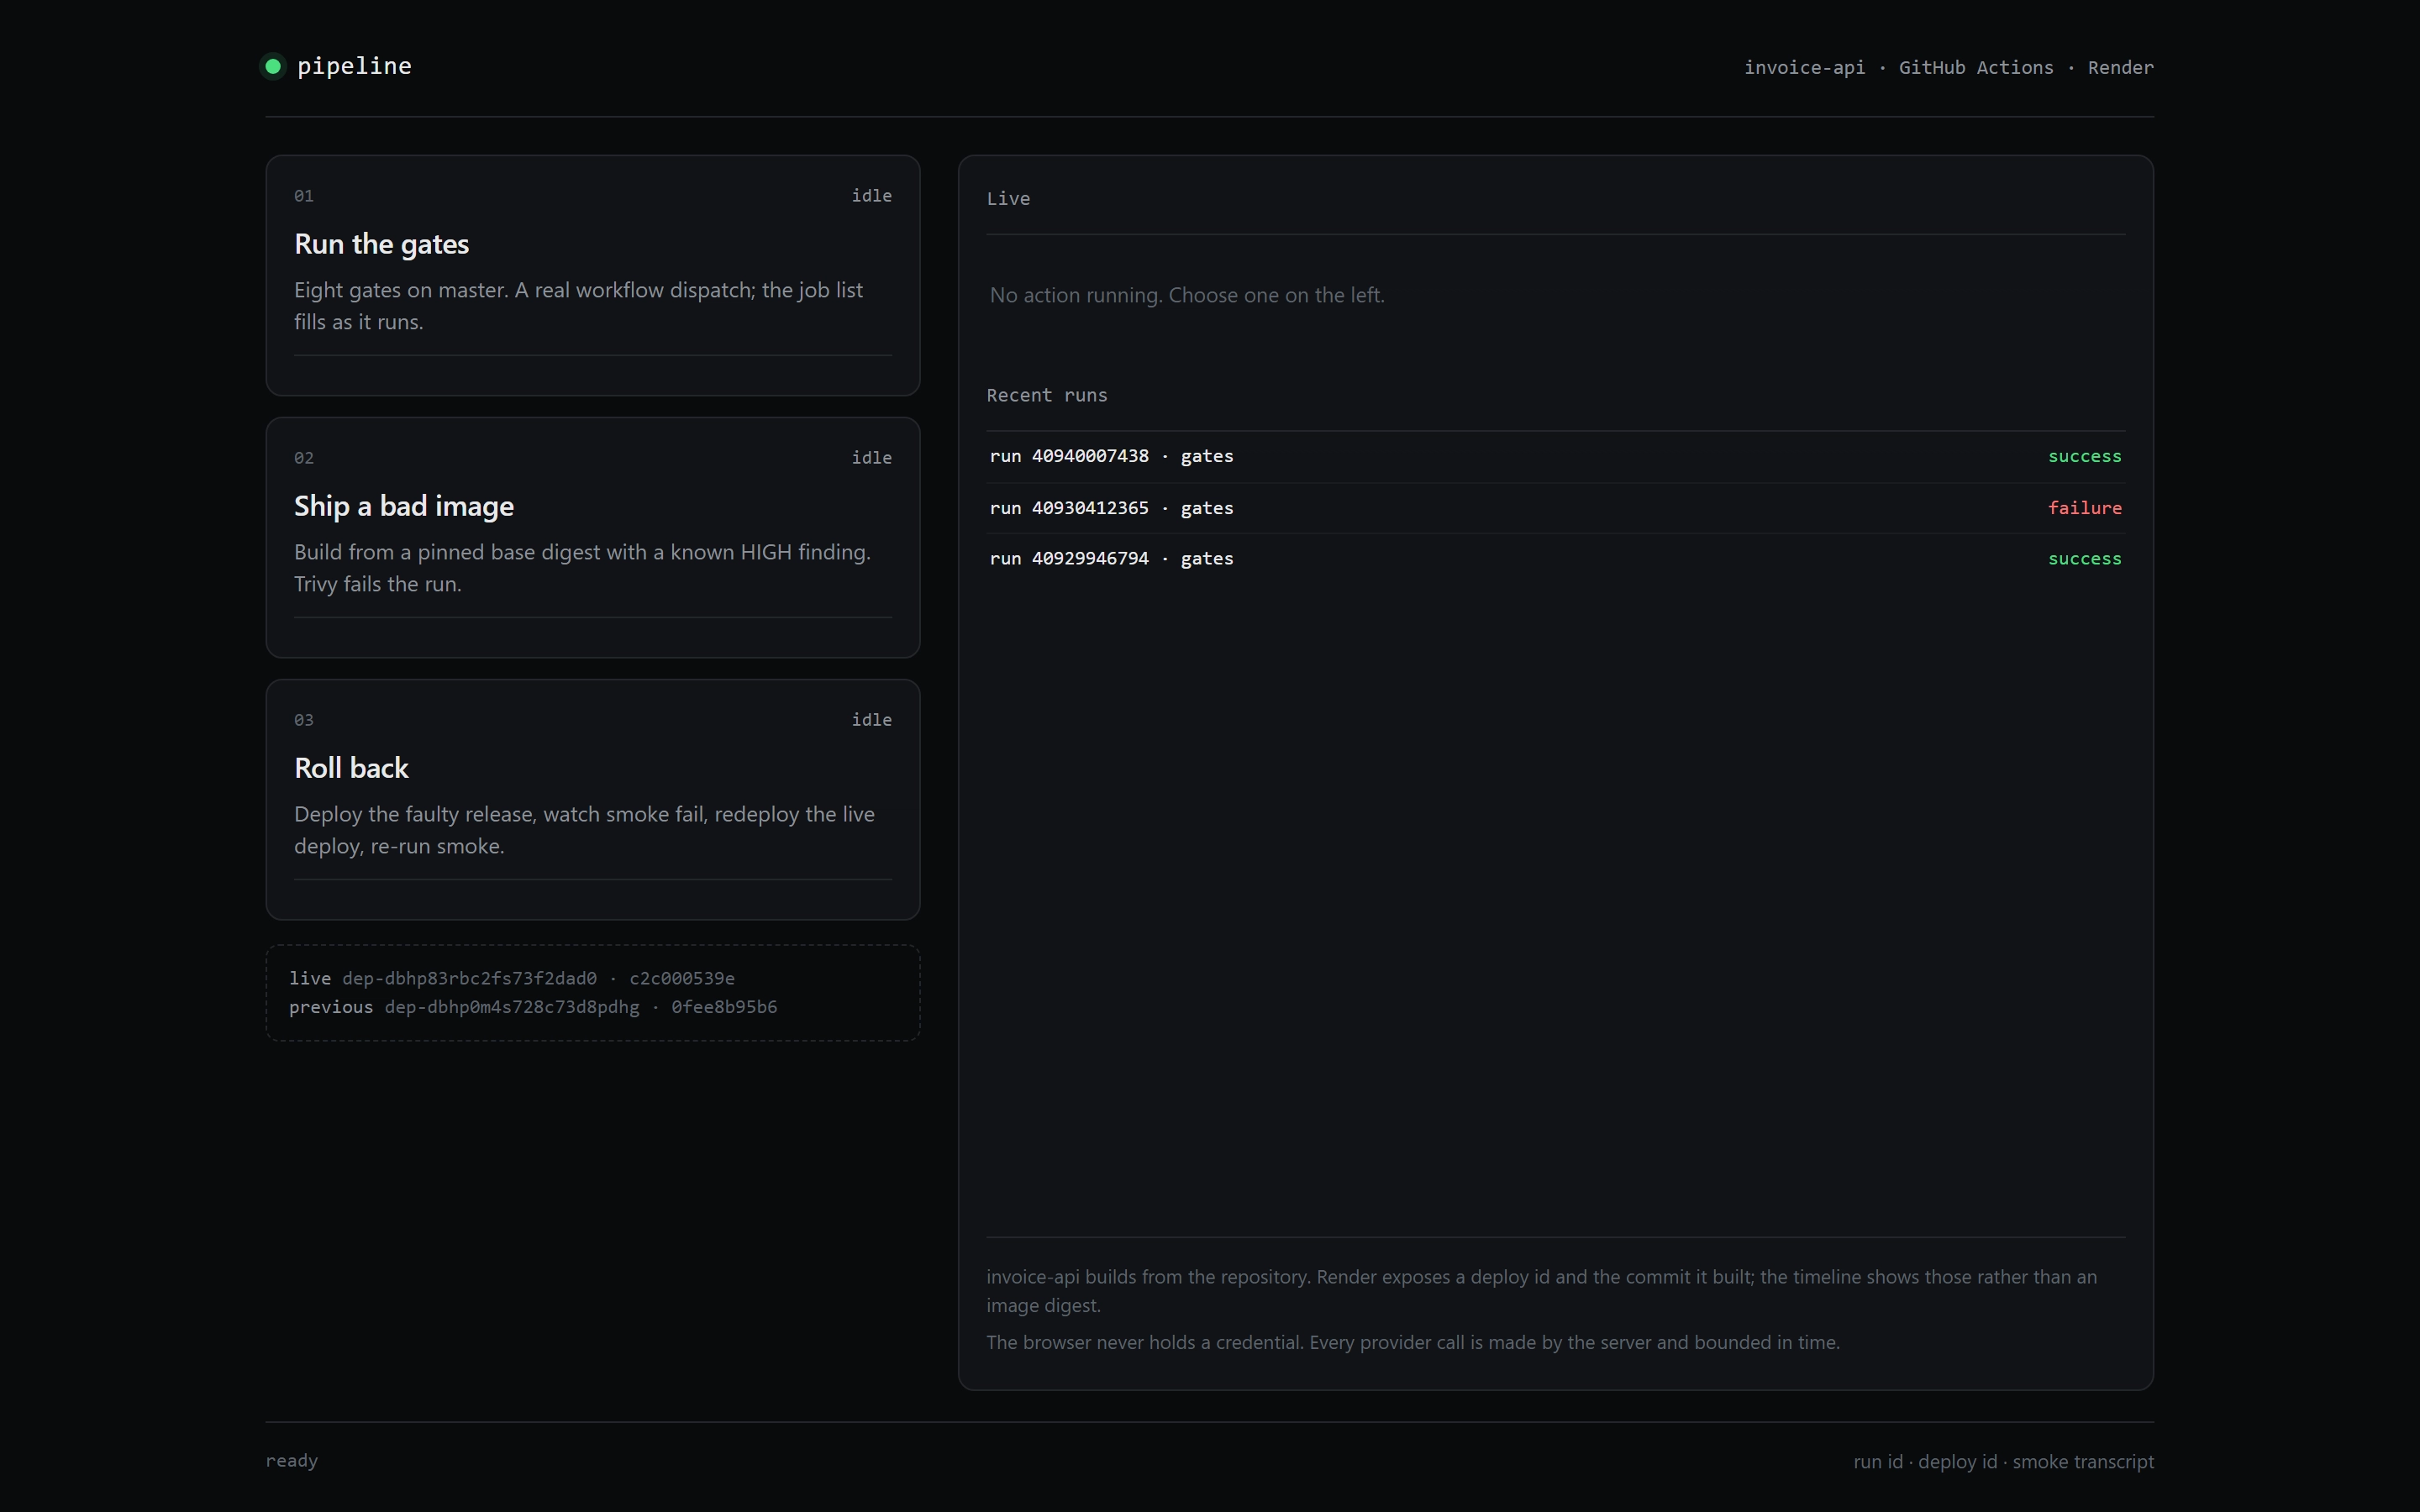Click the card number 02 label
Viewport: 2420px width, 1512px height.
pos(304,458)
